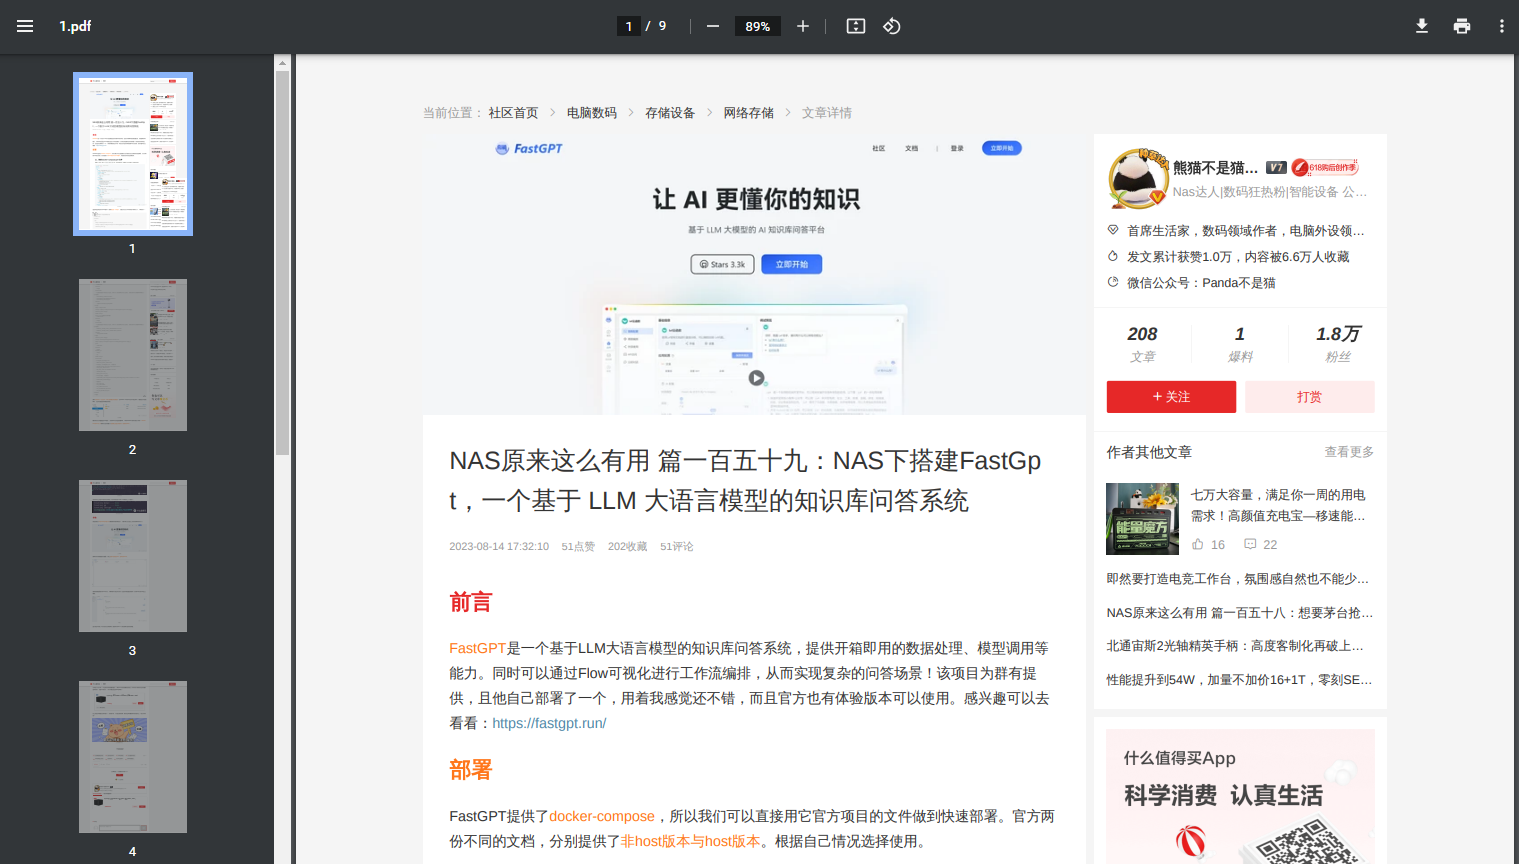1519x864 pixels.
Task: Download the PDF file
Action: pos(1421,26)
